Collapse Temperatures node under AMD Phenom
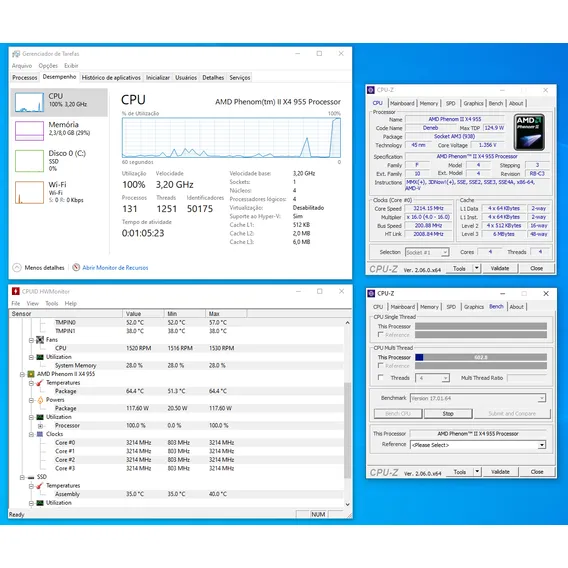The image size is (568, 568). click(31, 383)
